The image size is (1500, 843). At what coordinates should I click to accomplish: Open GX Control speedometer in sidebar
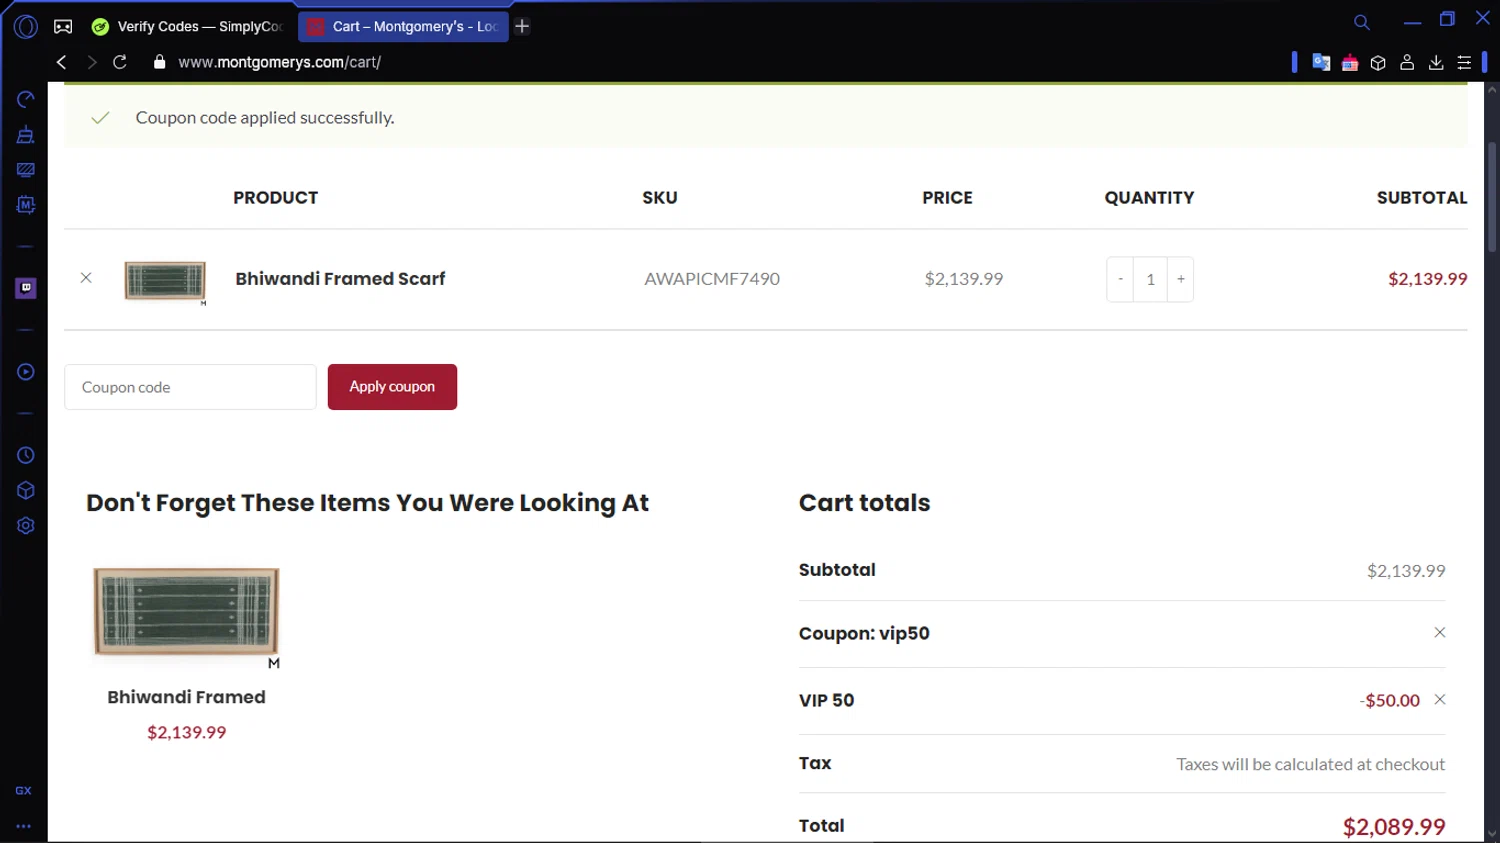coord(26,99)
